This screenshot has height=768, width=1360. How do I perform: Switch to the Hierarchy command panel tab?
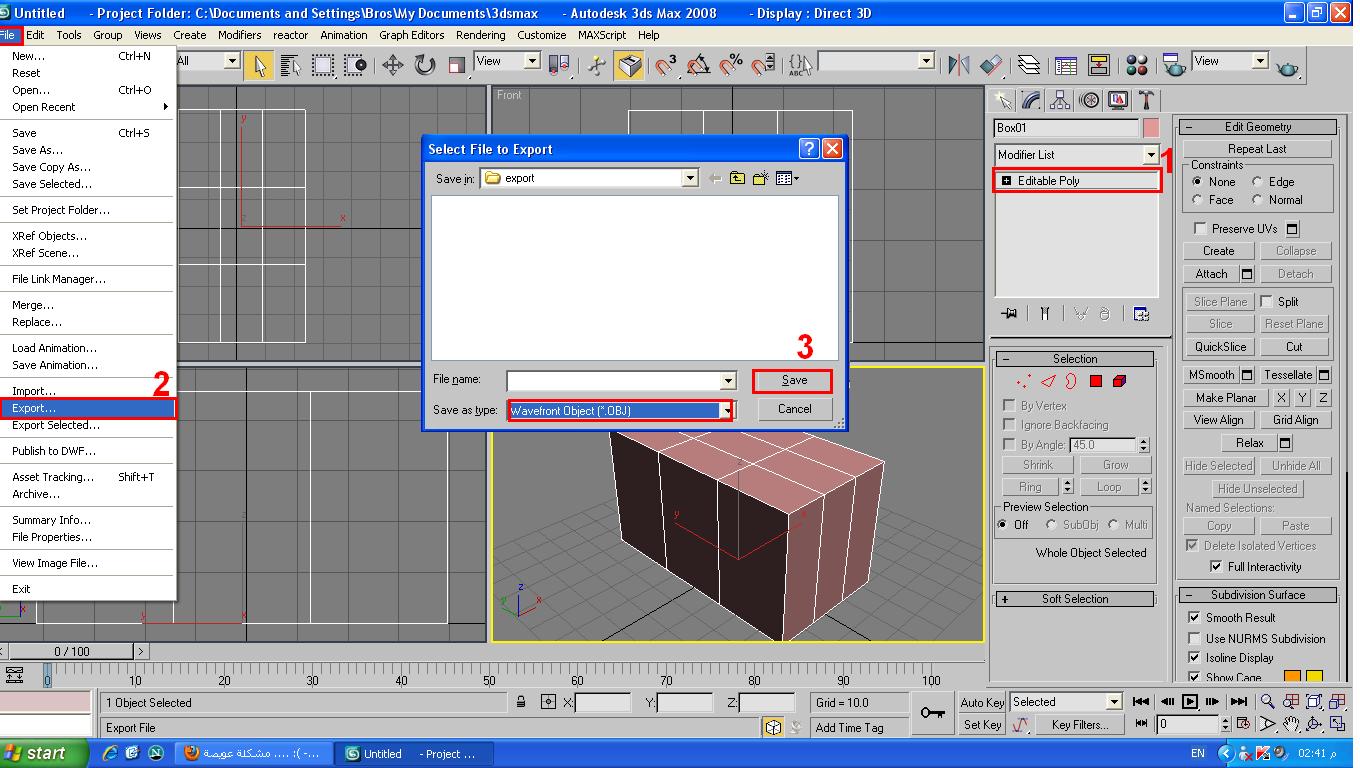[1060, 100]
